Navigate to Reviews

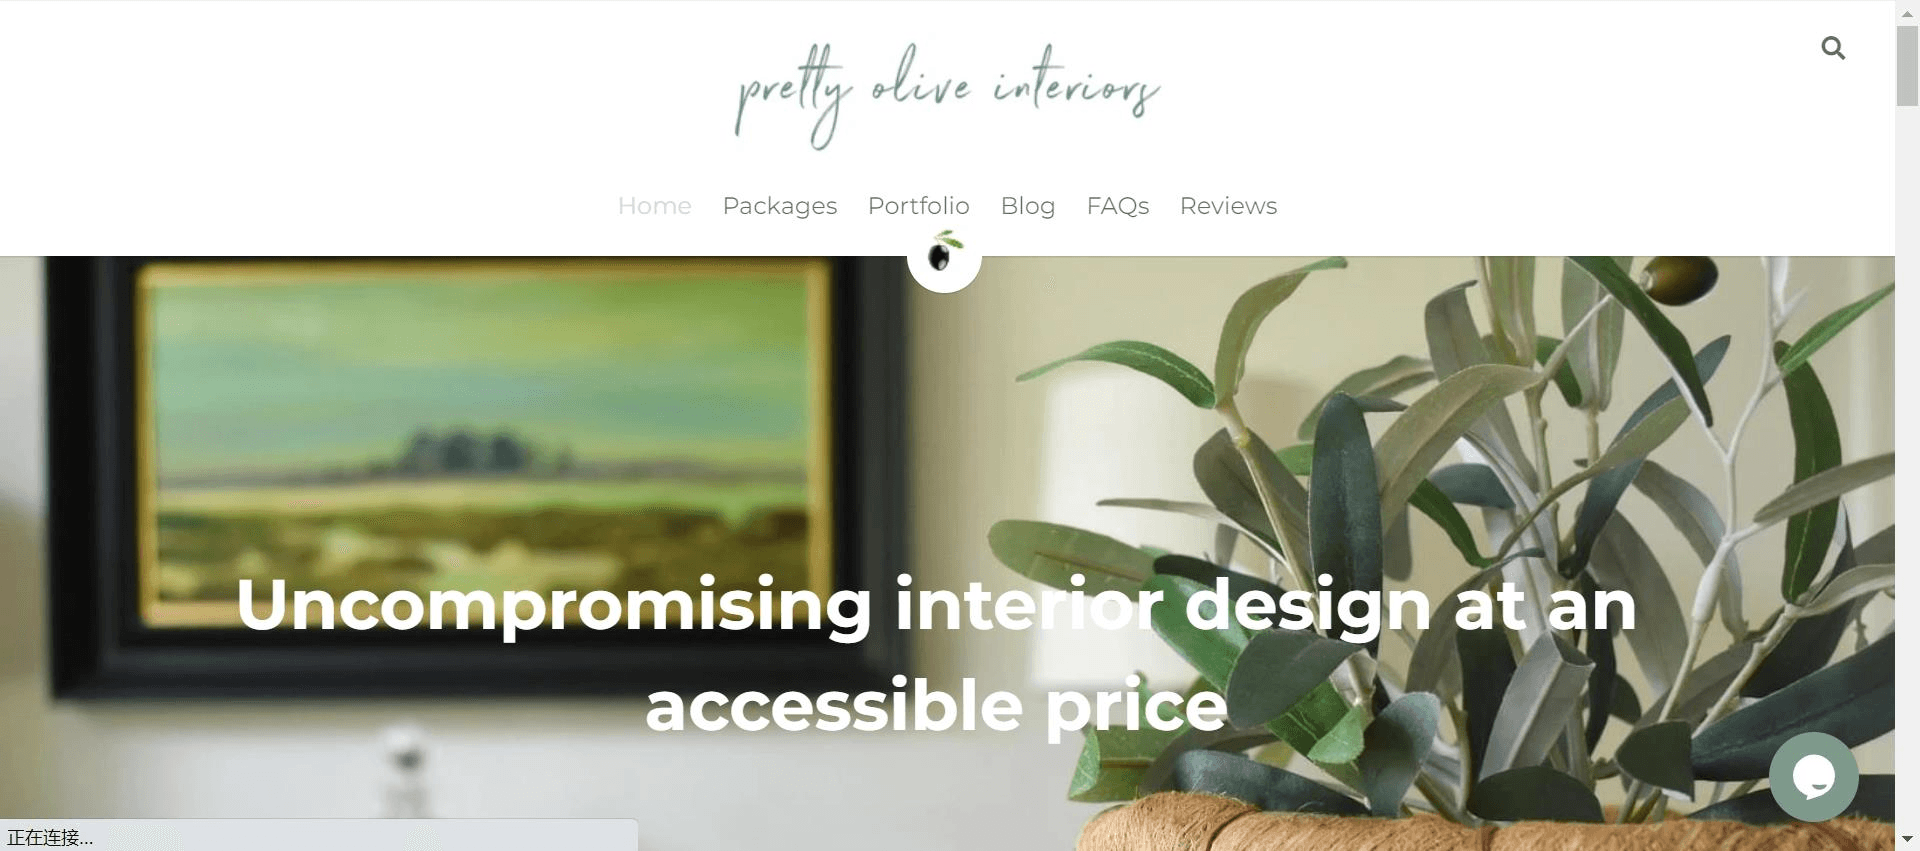point(1228,206)
